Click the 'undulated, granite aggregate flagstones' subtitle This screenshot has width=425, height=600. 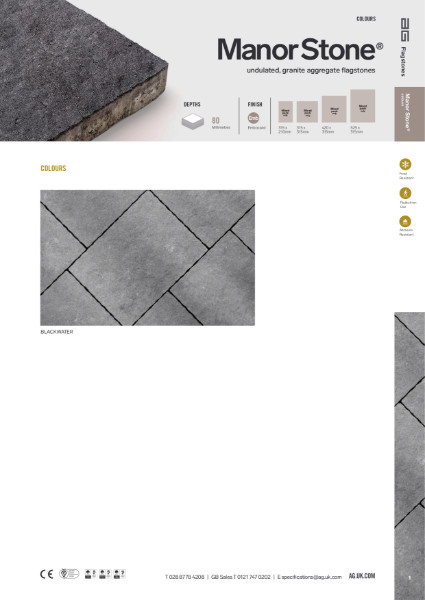pos(311,70)
